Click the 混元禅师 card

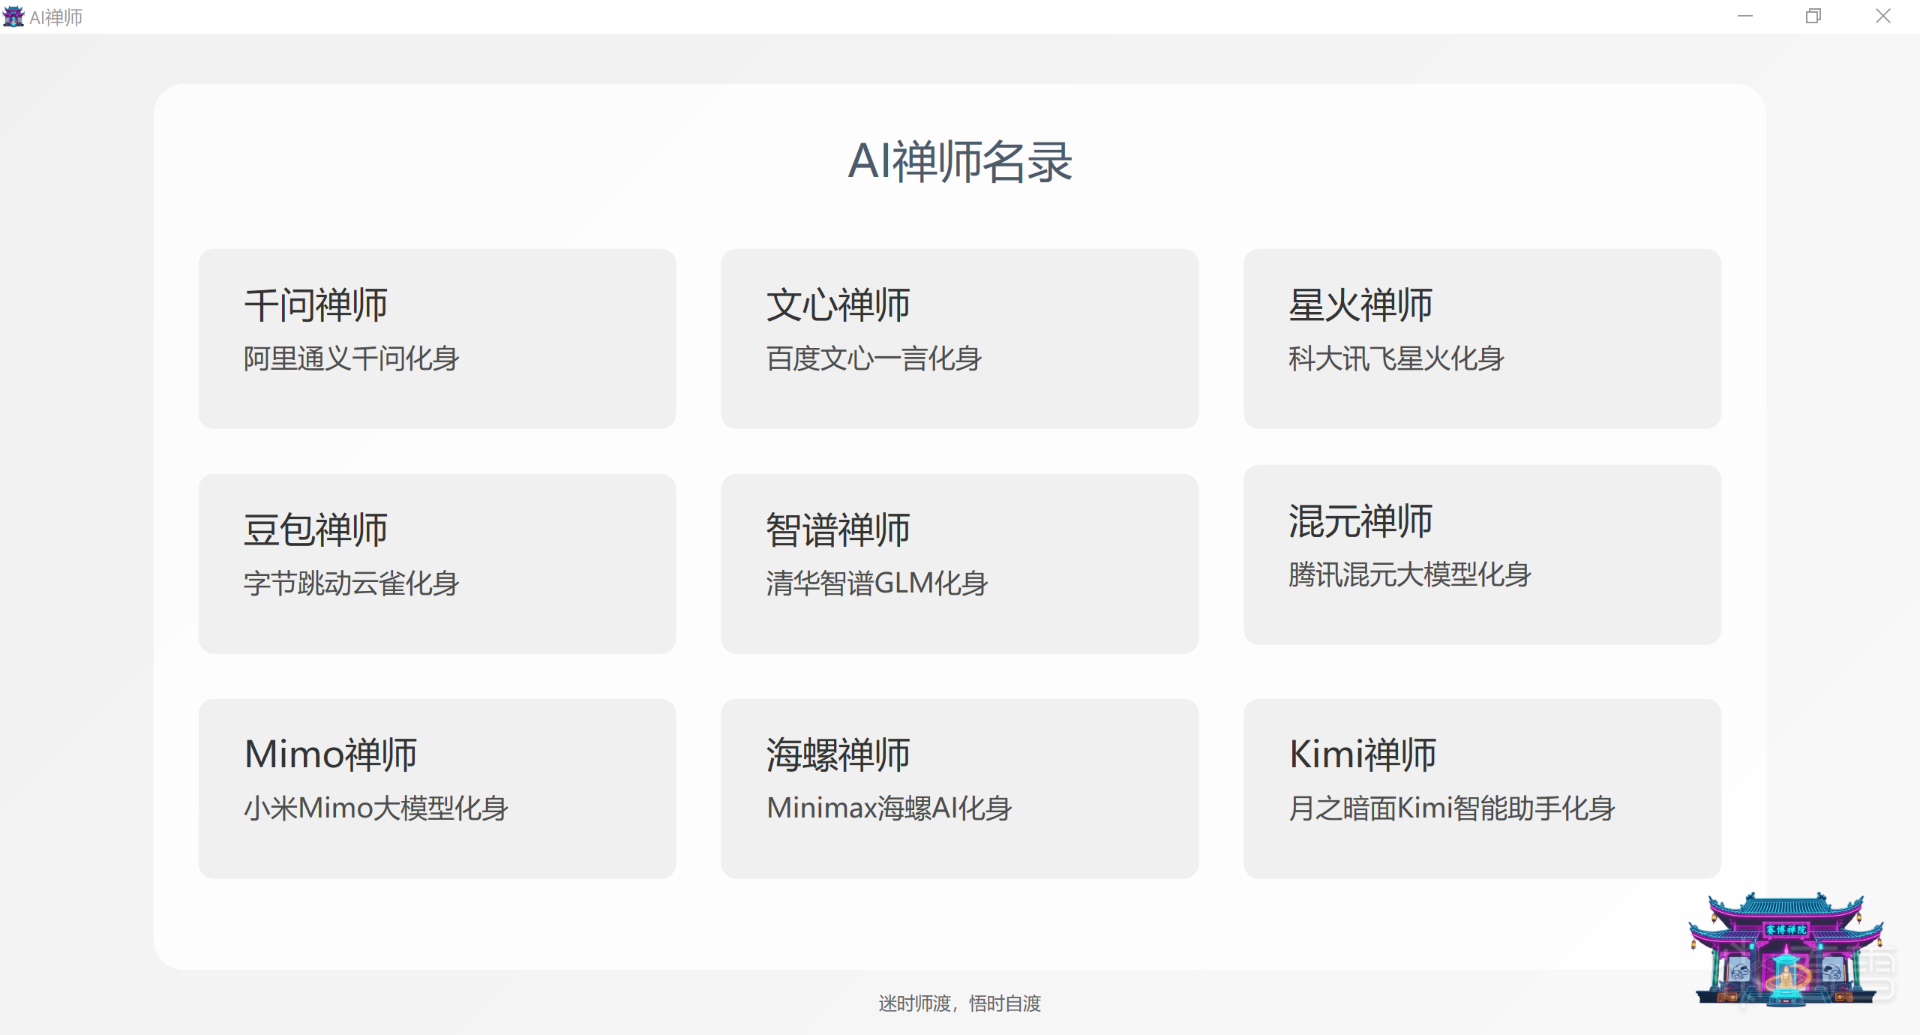click(1482, 555)
